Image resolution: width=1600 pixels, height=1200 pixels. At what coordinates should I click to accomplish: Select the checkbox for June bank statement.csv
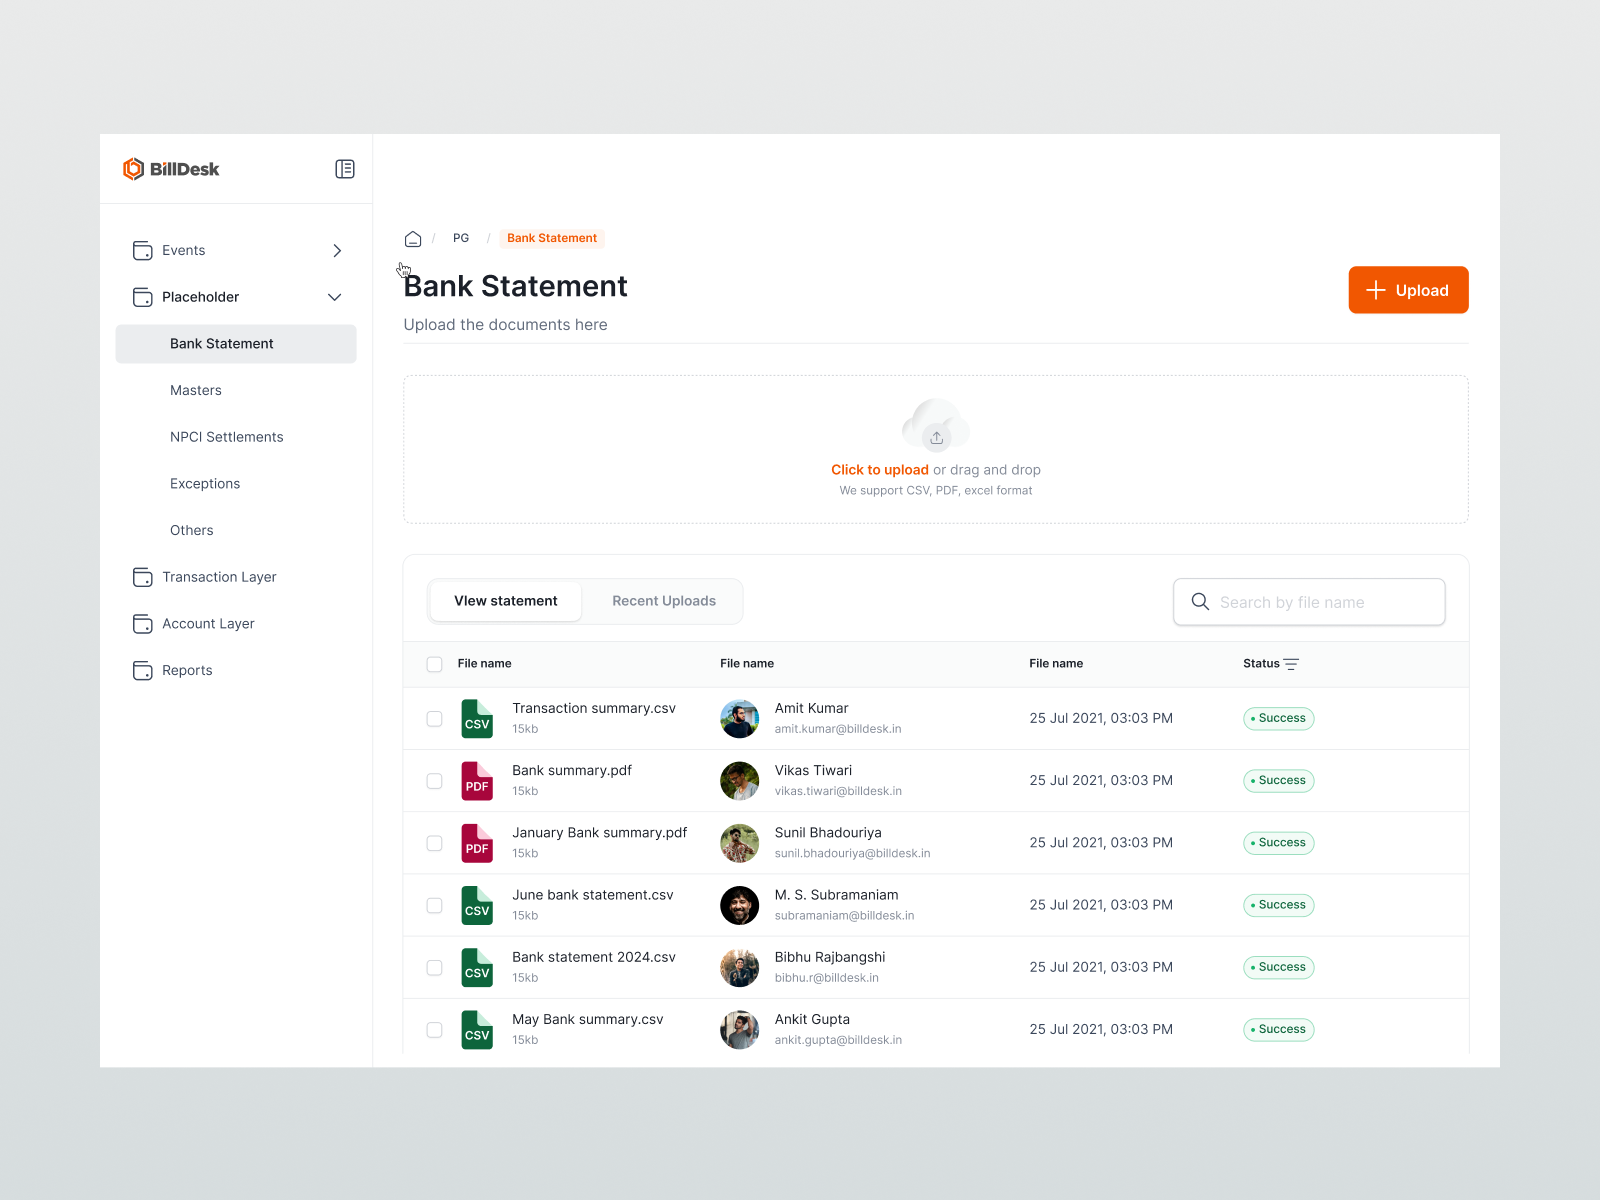(434, 905)
